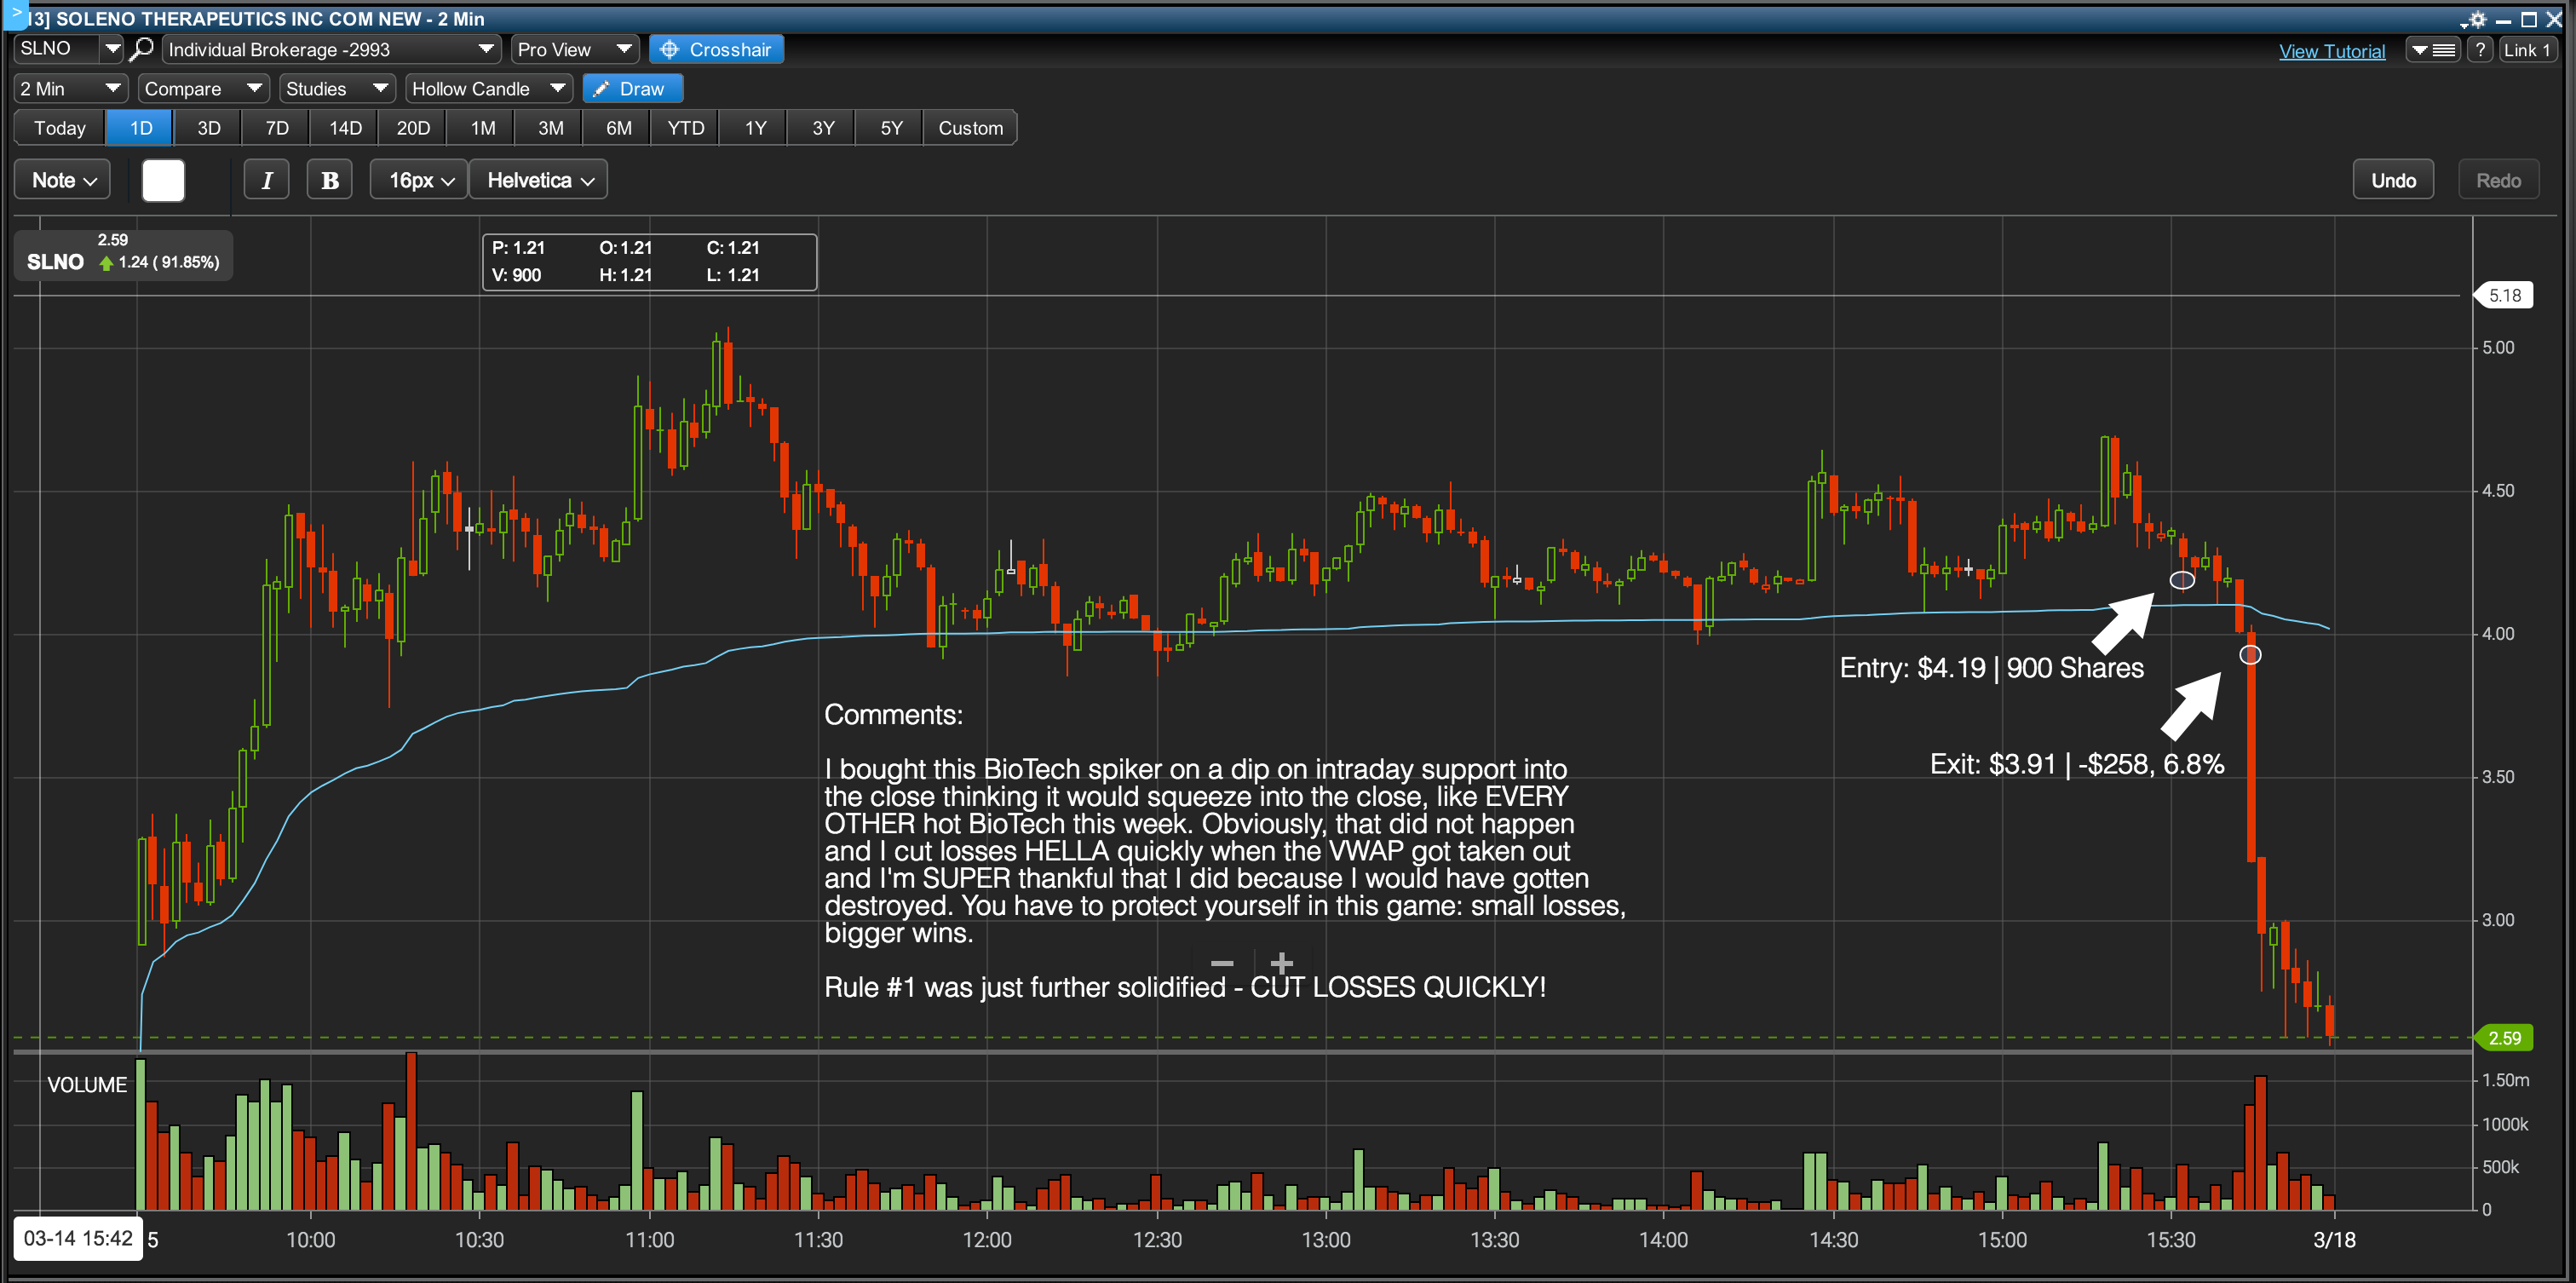This screenshot has width=2576, height=1283.
Task: Open the Hollow Candle chart type dropdown
Action: [x=487, y=89]
